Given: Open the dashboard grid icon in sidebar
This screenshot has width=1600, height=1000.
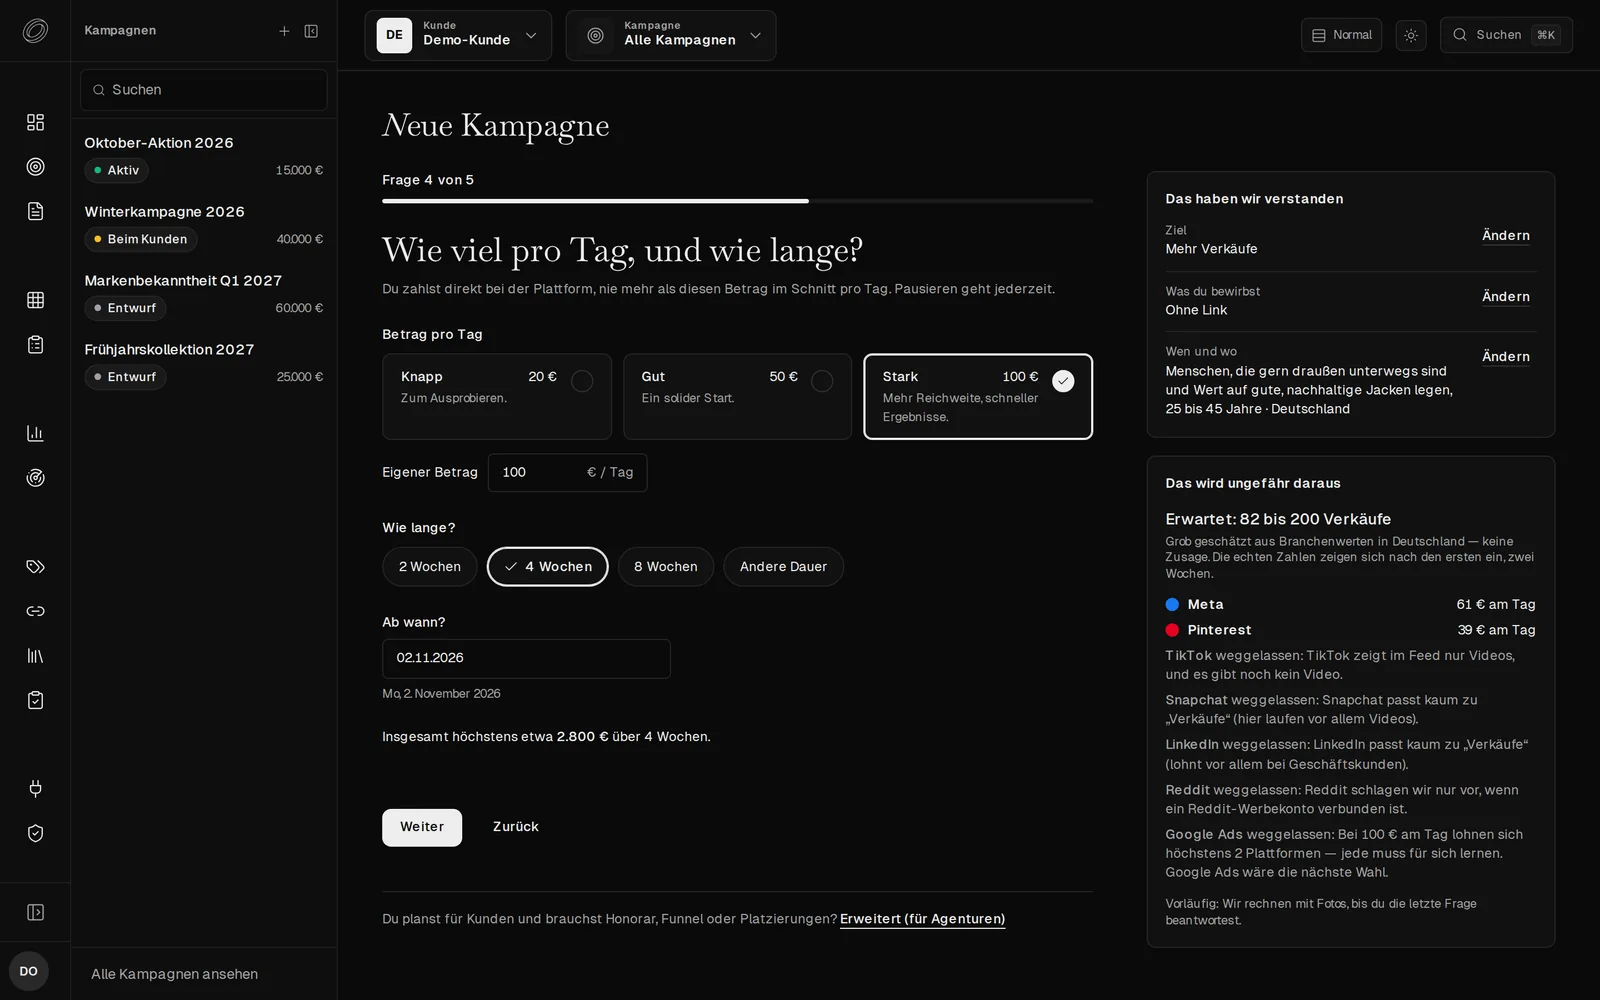Looking at the screenshot, I should click(35, 122).
